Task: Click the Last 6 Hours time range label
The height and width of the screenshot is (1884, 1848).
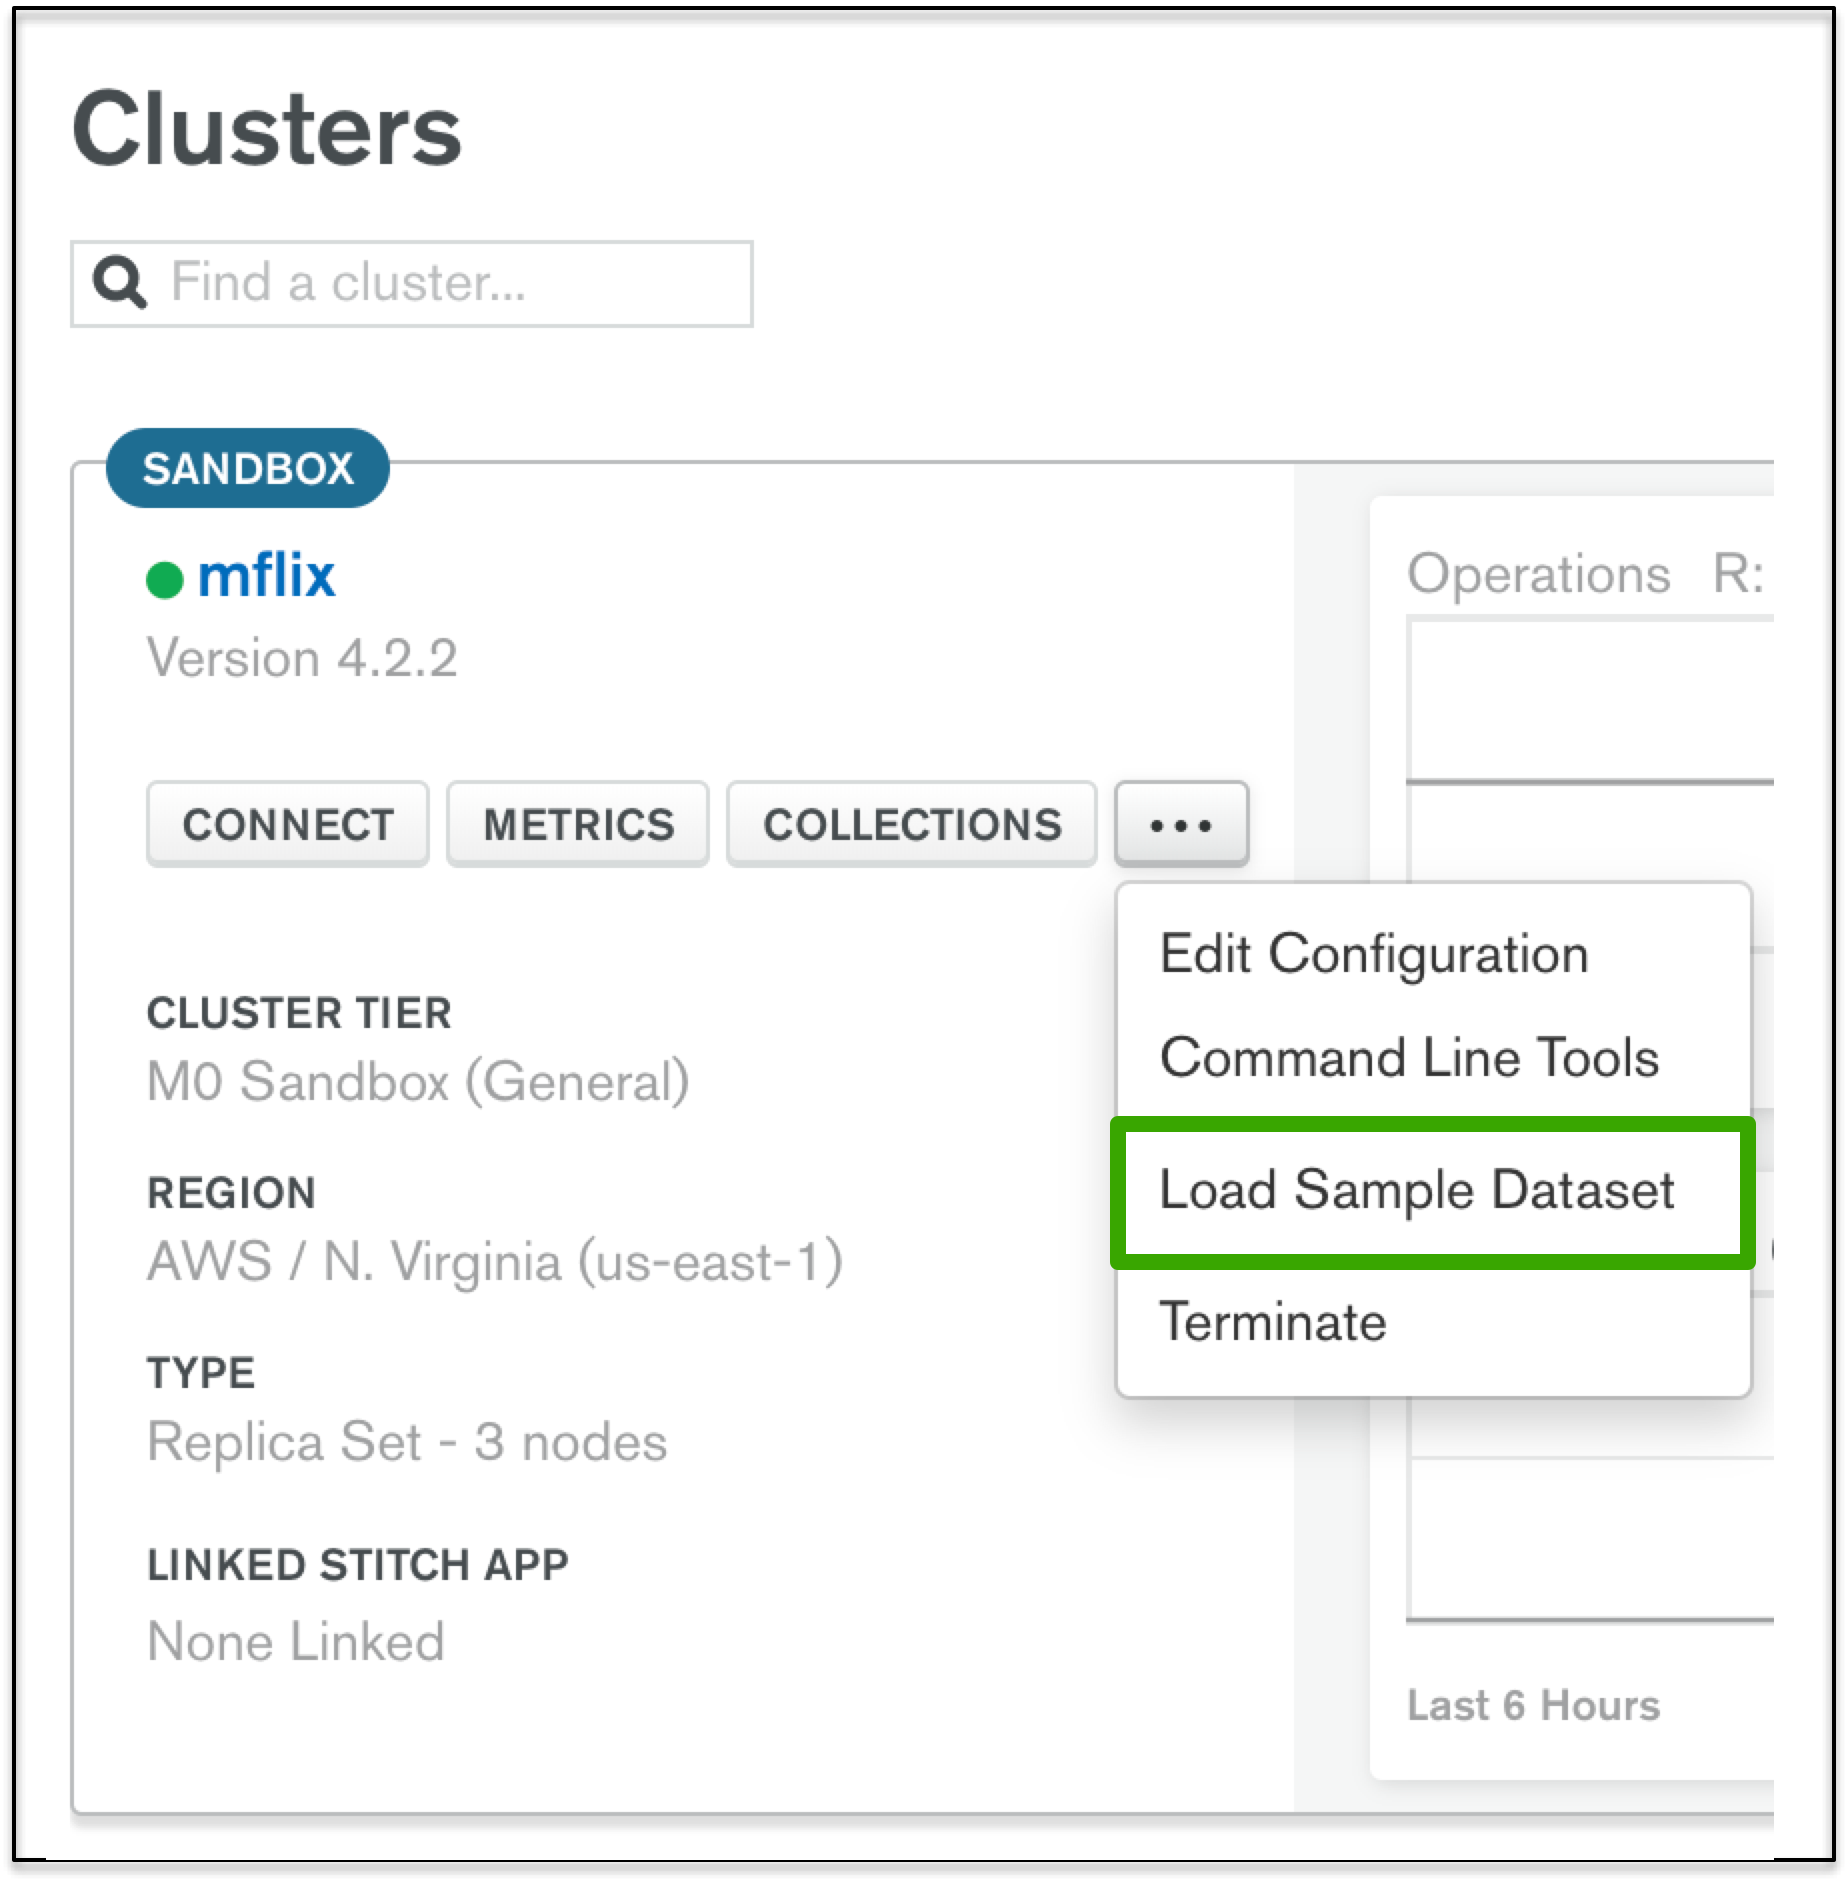Action: 1532,1706
